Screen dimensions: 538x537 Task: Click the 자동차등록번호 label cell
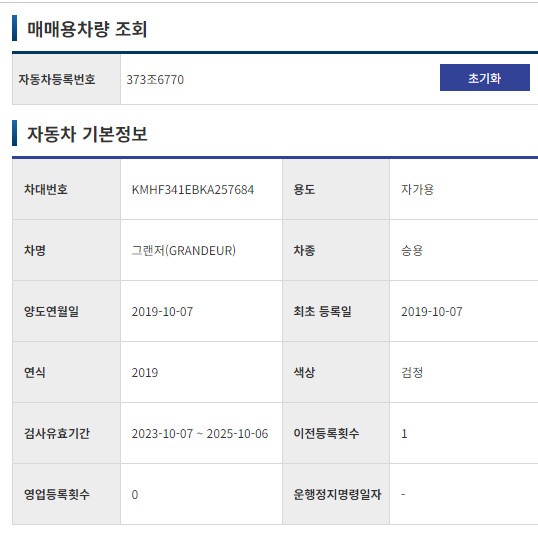point(67,80)
